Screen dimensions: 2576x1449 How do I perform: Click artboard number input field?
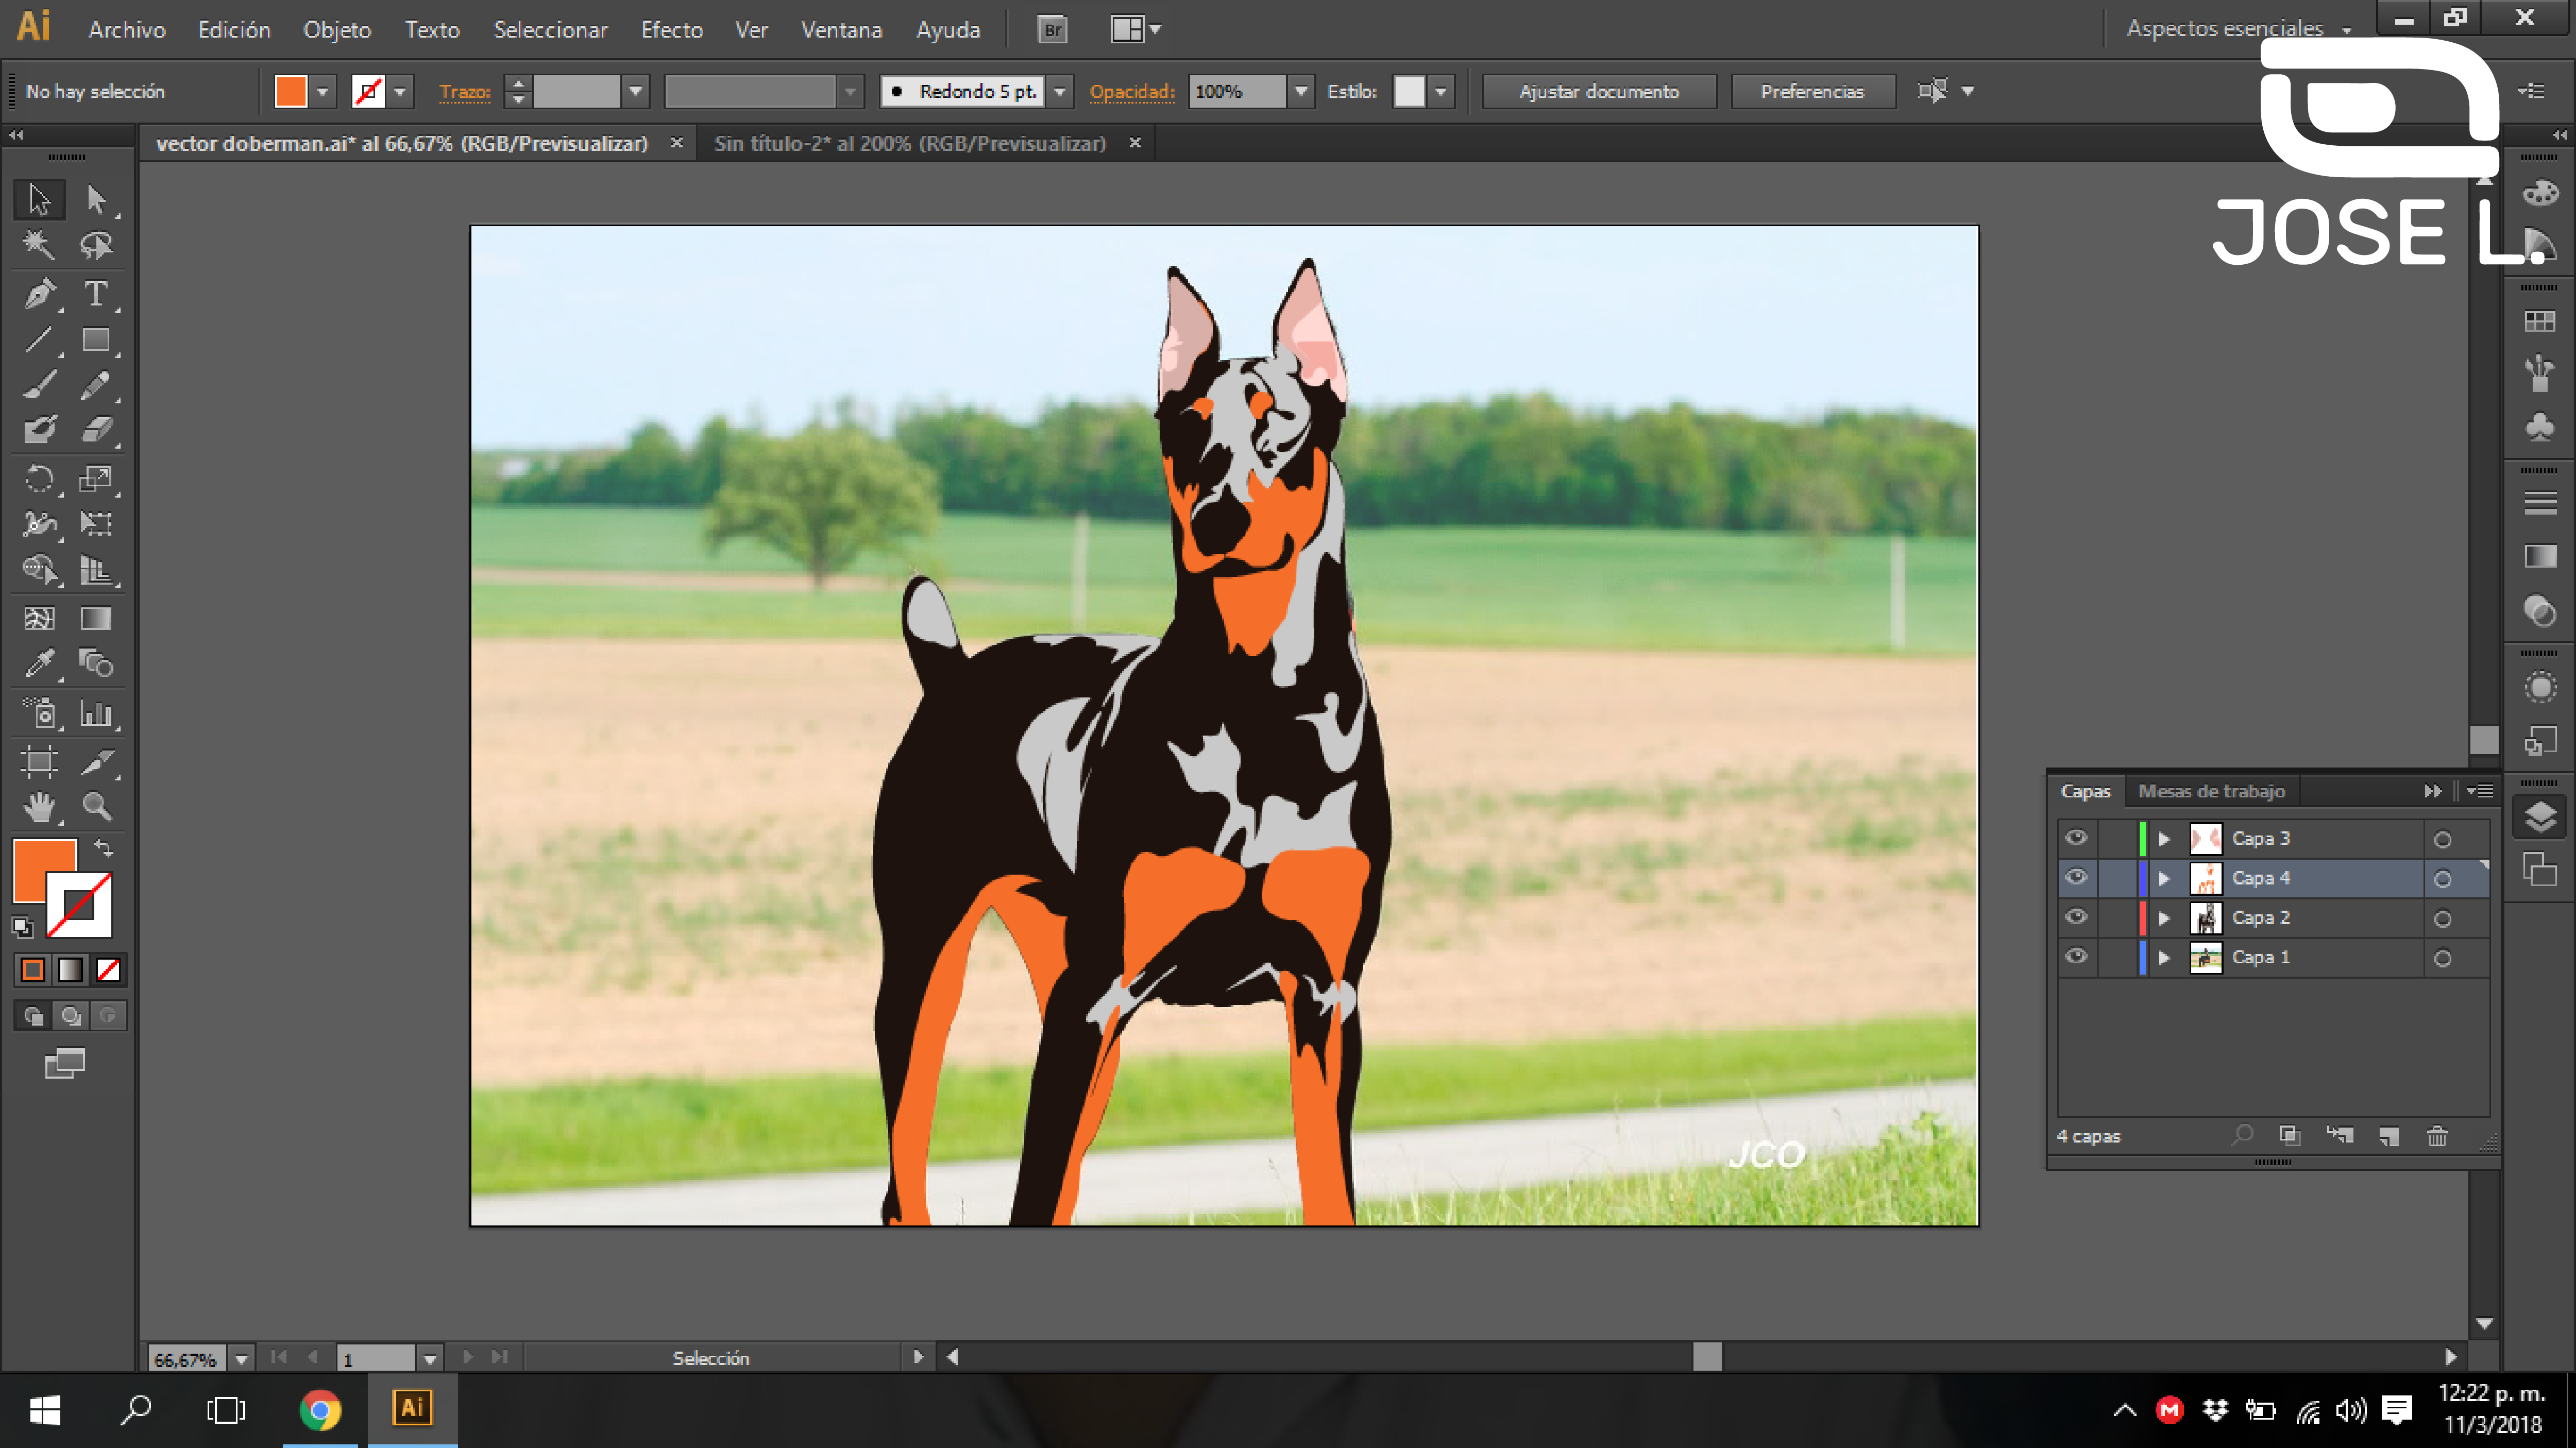(377, 1359)
